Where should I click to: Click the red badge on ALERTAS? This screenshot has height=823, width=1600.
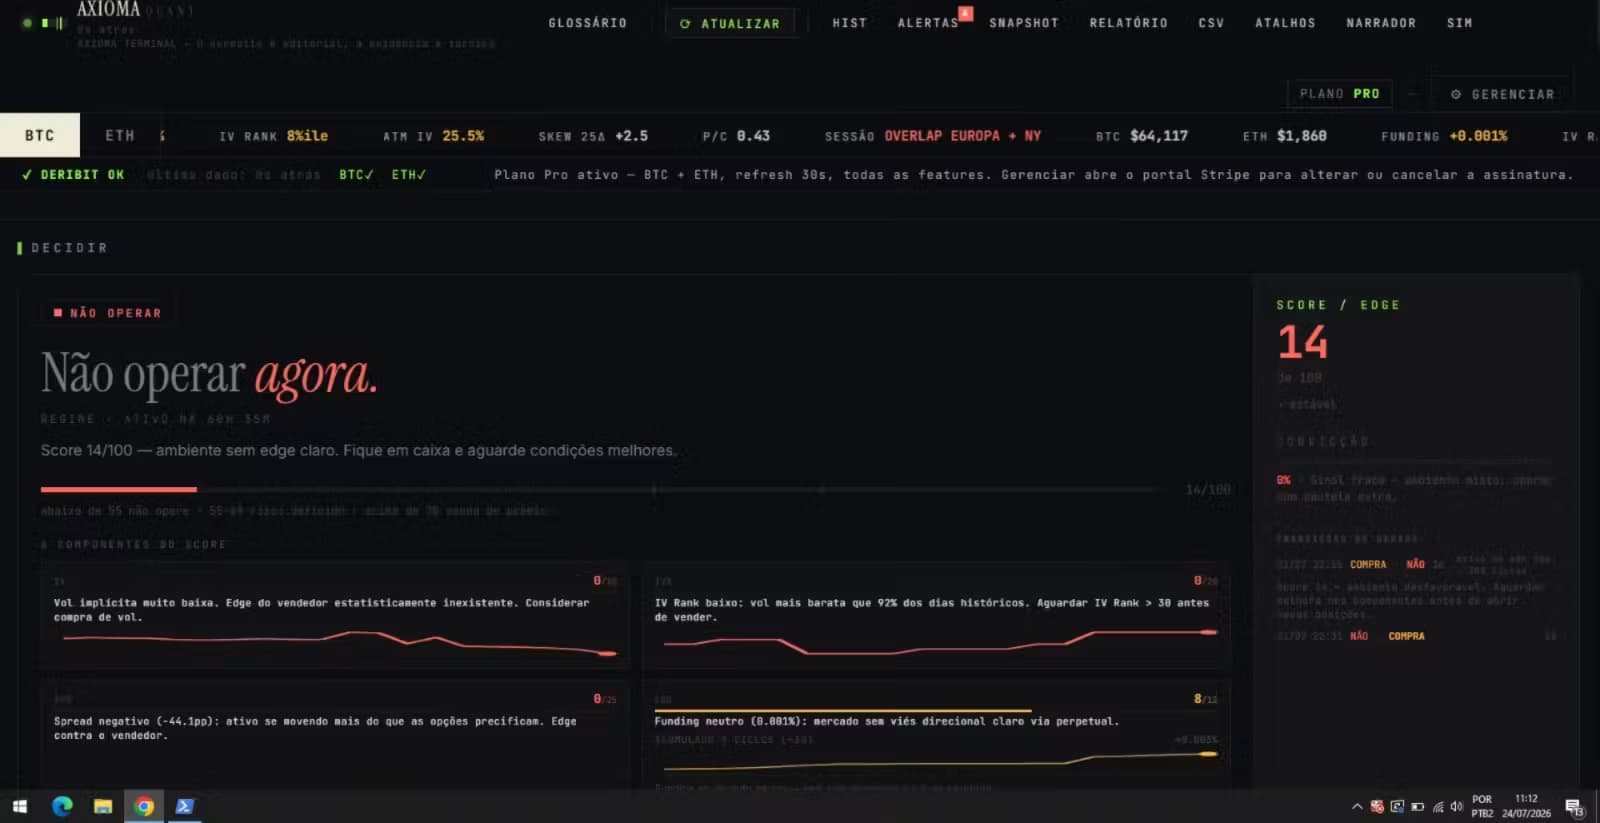pos(965,13)
